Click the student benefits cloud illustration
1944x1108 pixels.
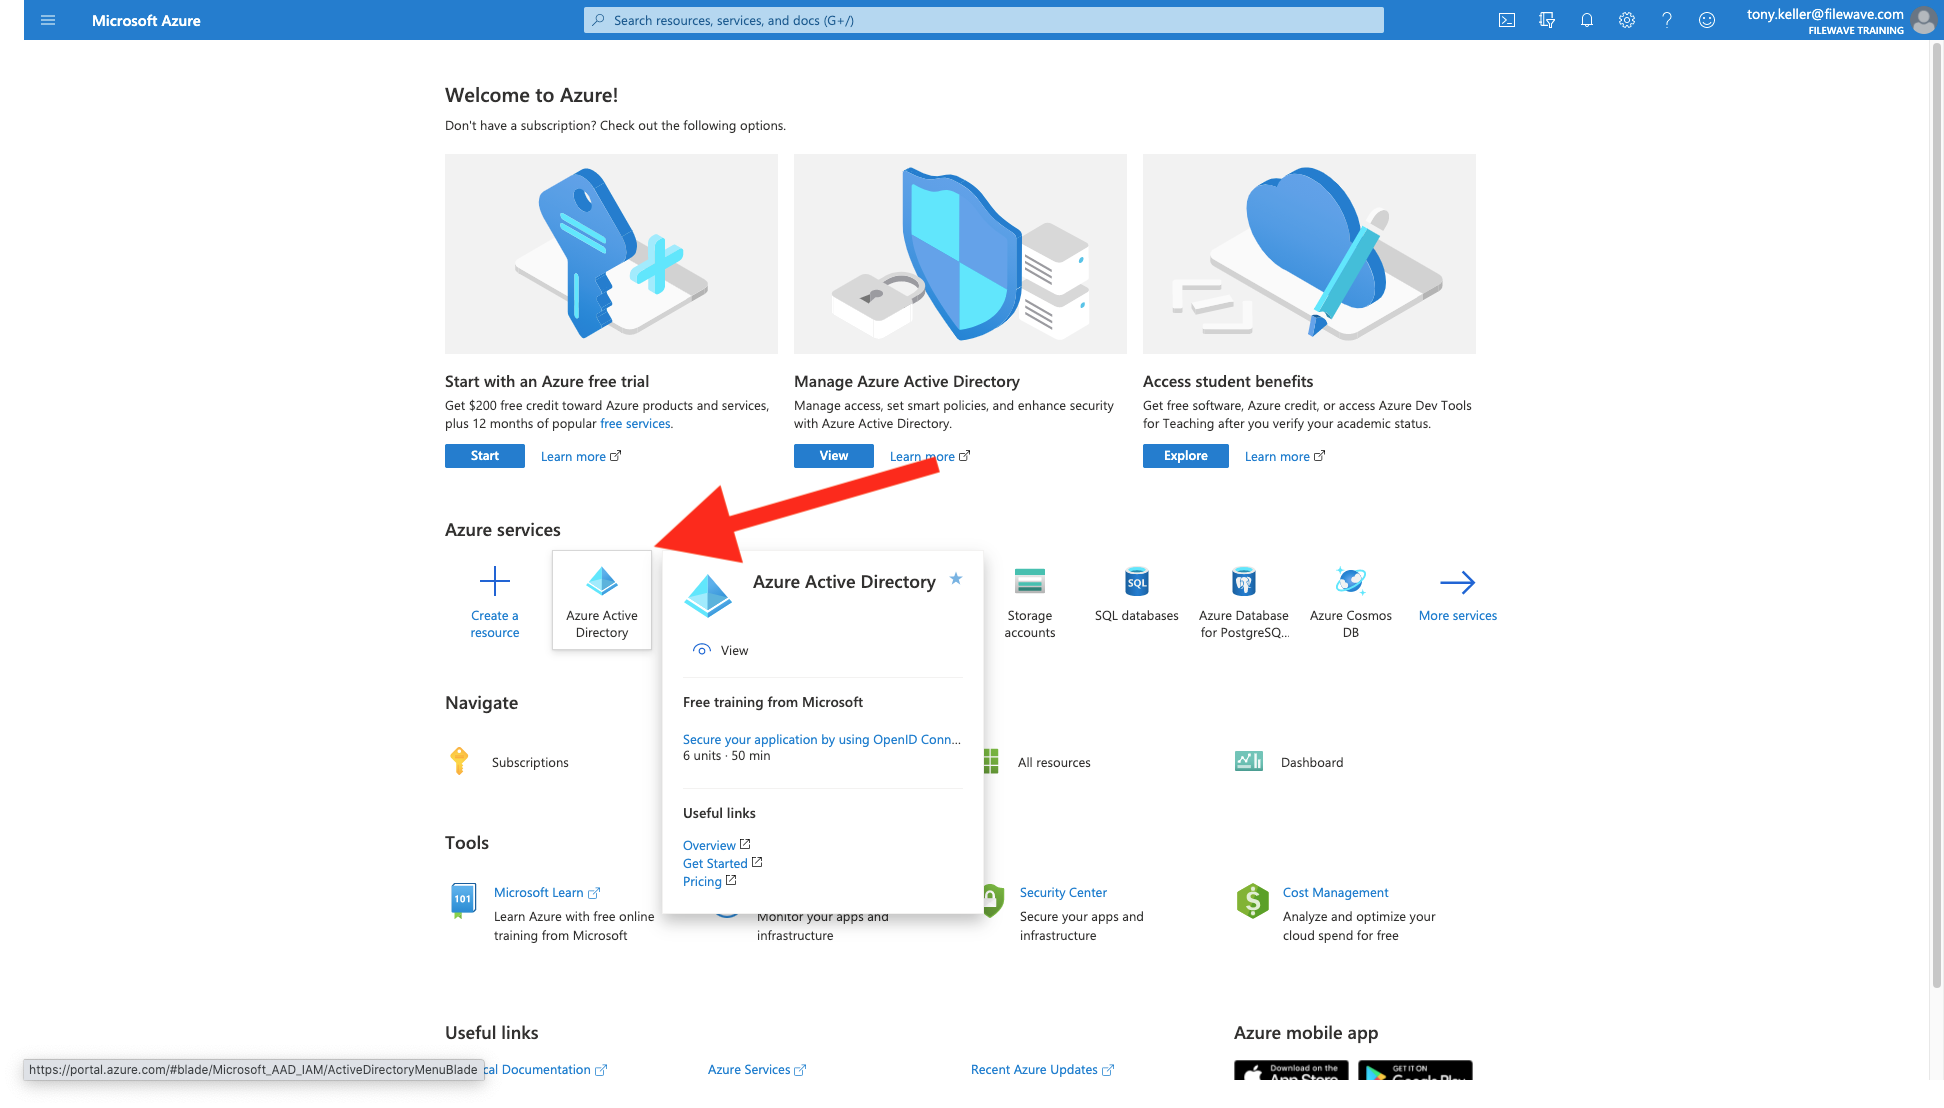coord(1309,254)
